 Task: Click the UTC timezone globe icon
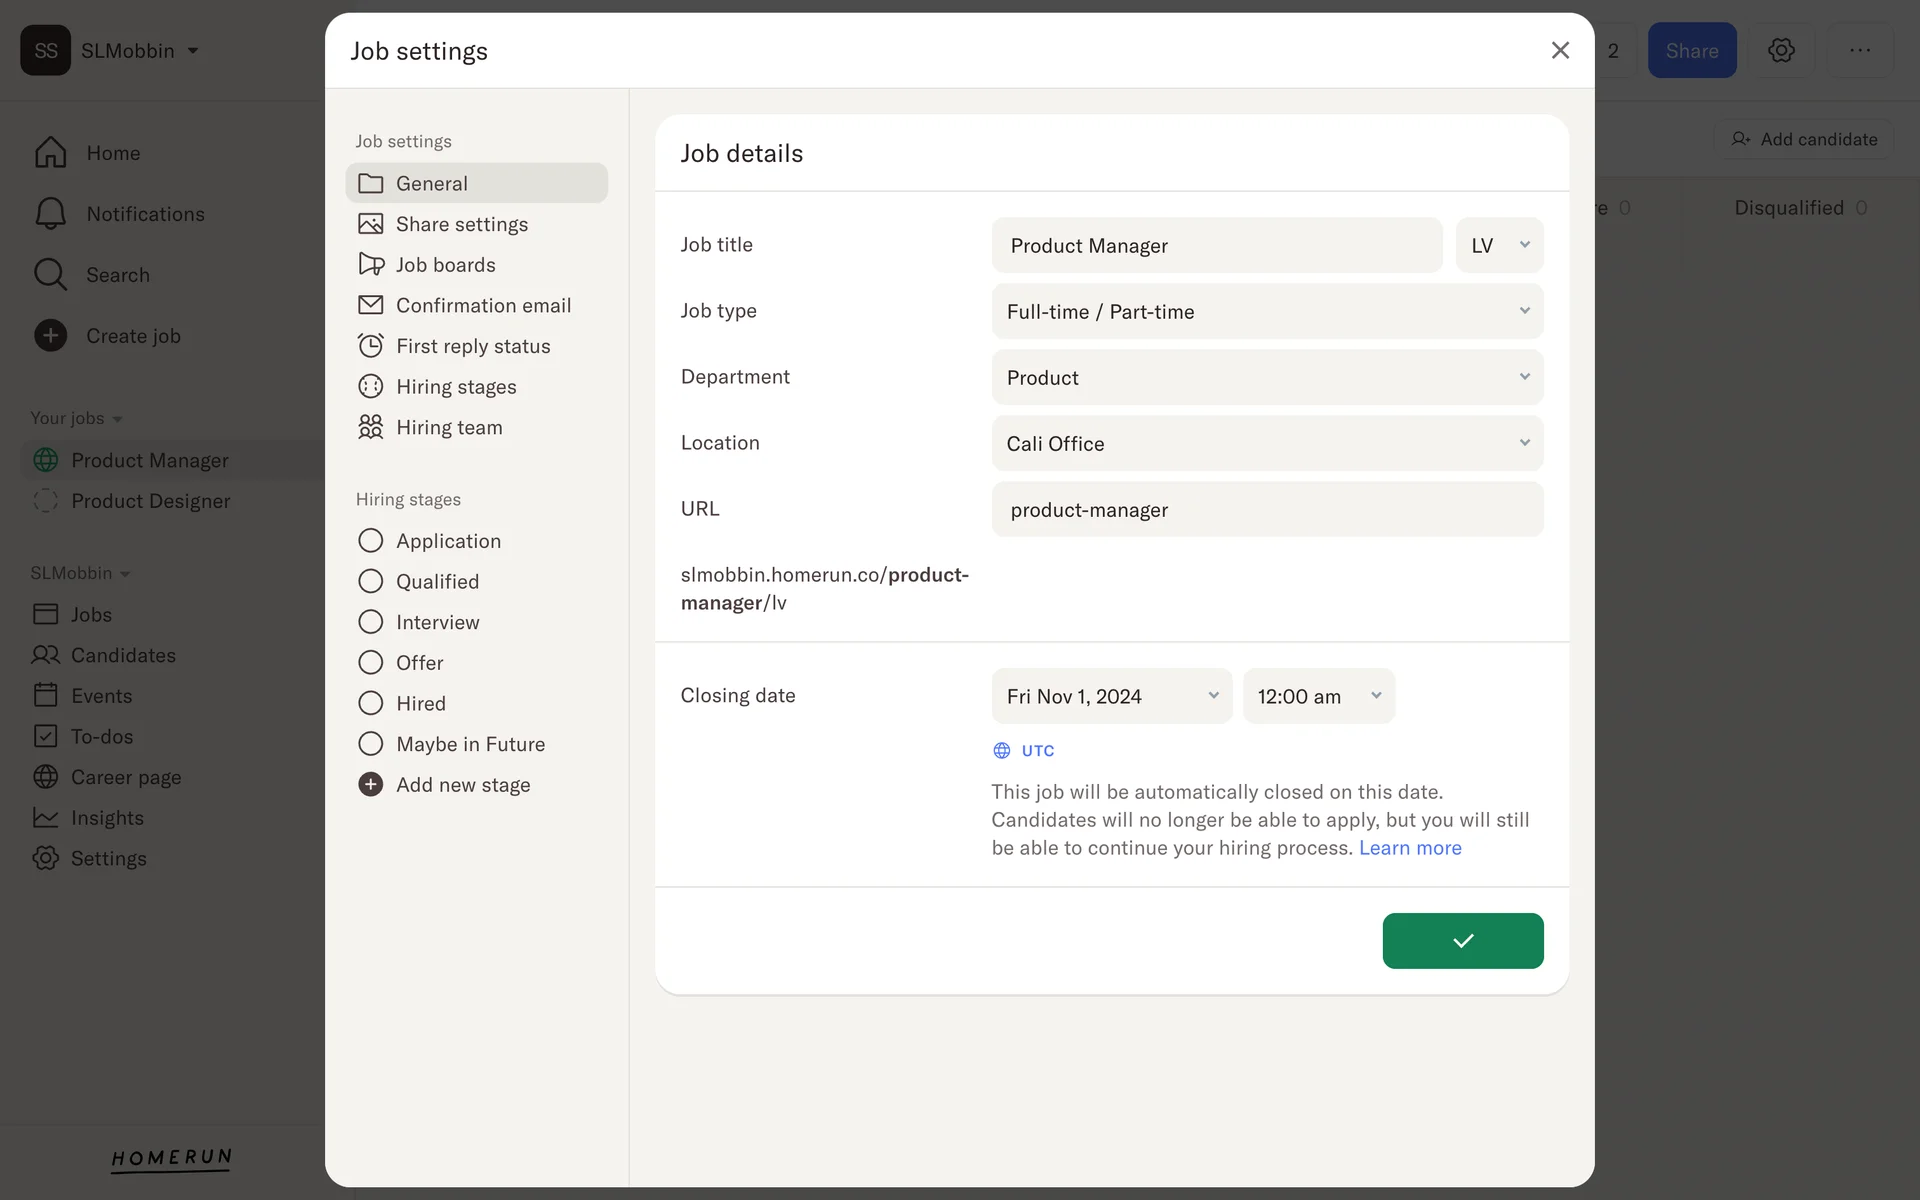point(1002,751)
